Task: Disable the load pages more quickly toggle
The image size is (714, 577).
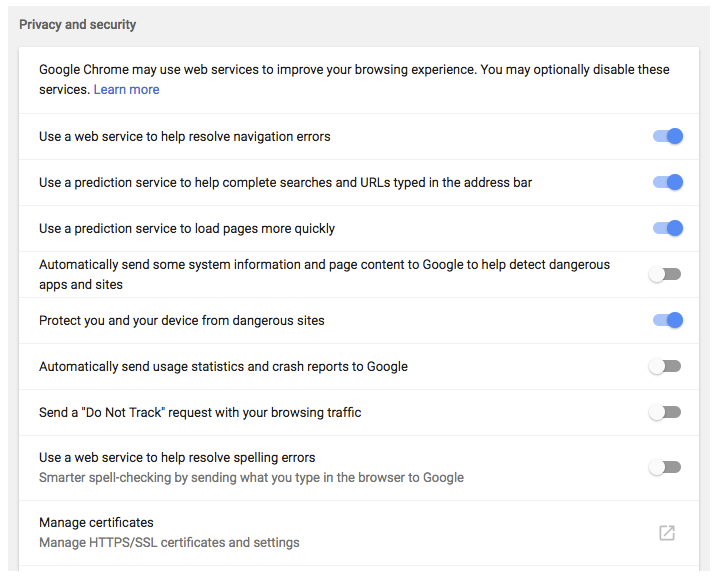Action: point(668,228)
